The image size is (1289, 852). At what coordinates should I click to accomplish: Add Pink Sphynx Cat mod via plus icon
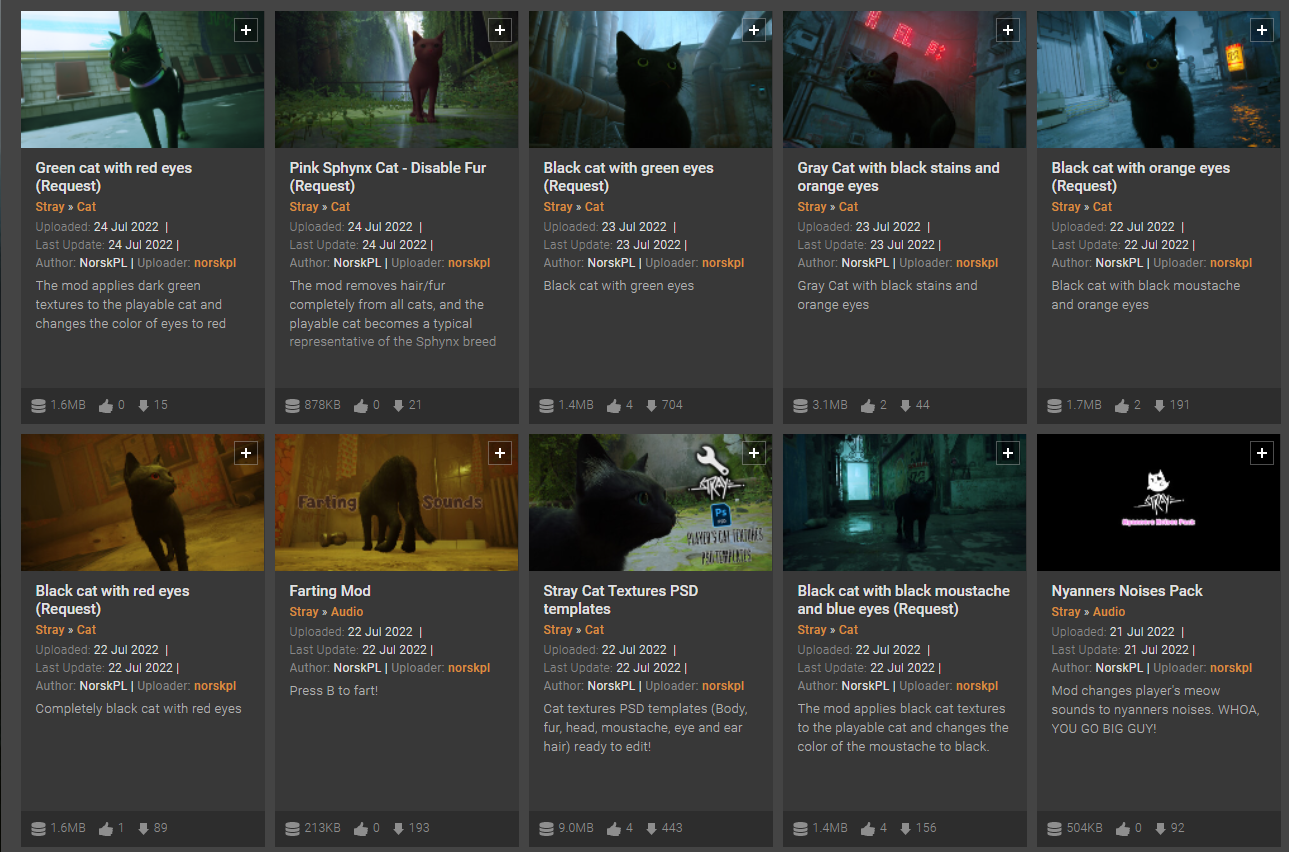click(500, 30)
